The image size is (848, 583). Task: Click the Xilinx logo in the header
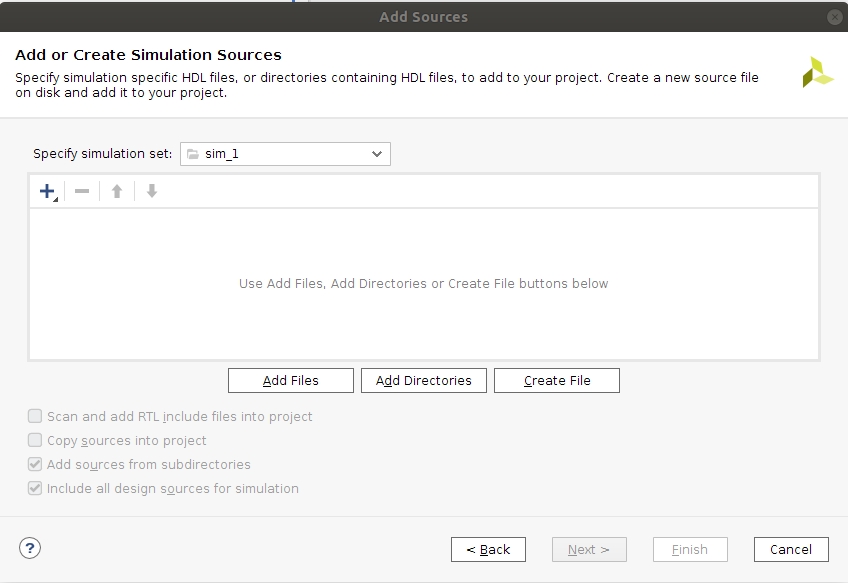817,72
